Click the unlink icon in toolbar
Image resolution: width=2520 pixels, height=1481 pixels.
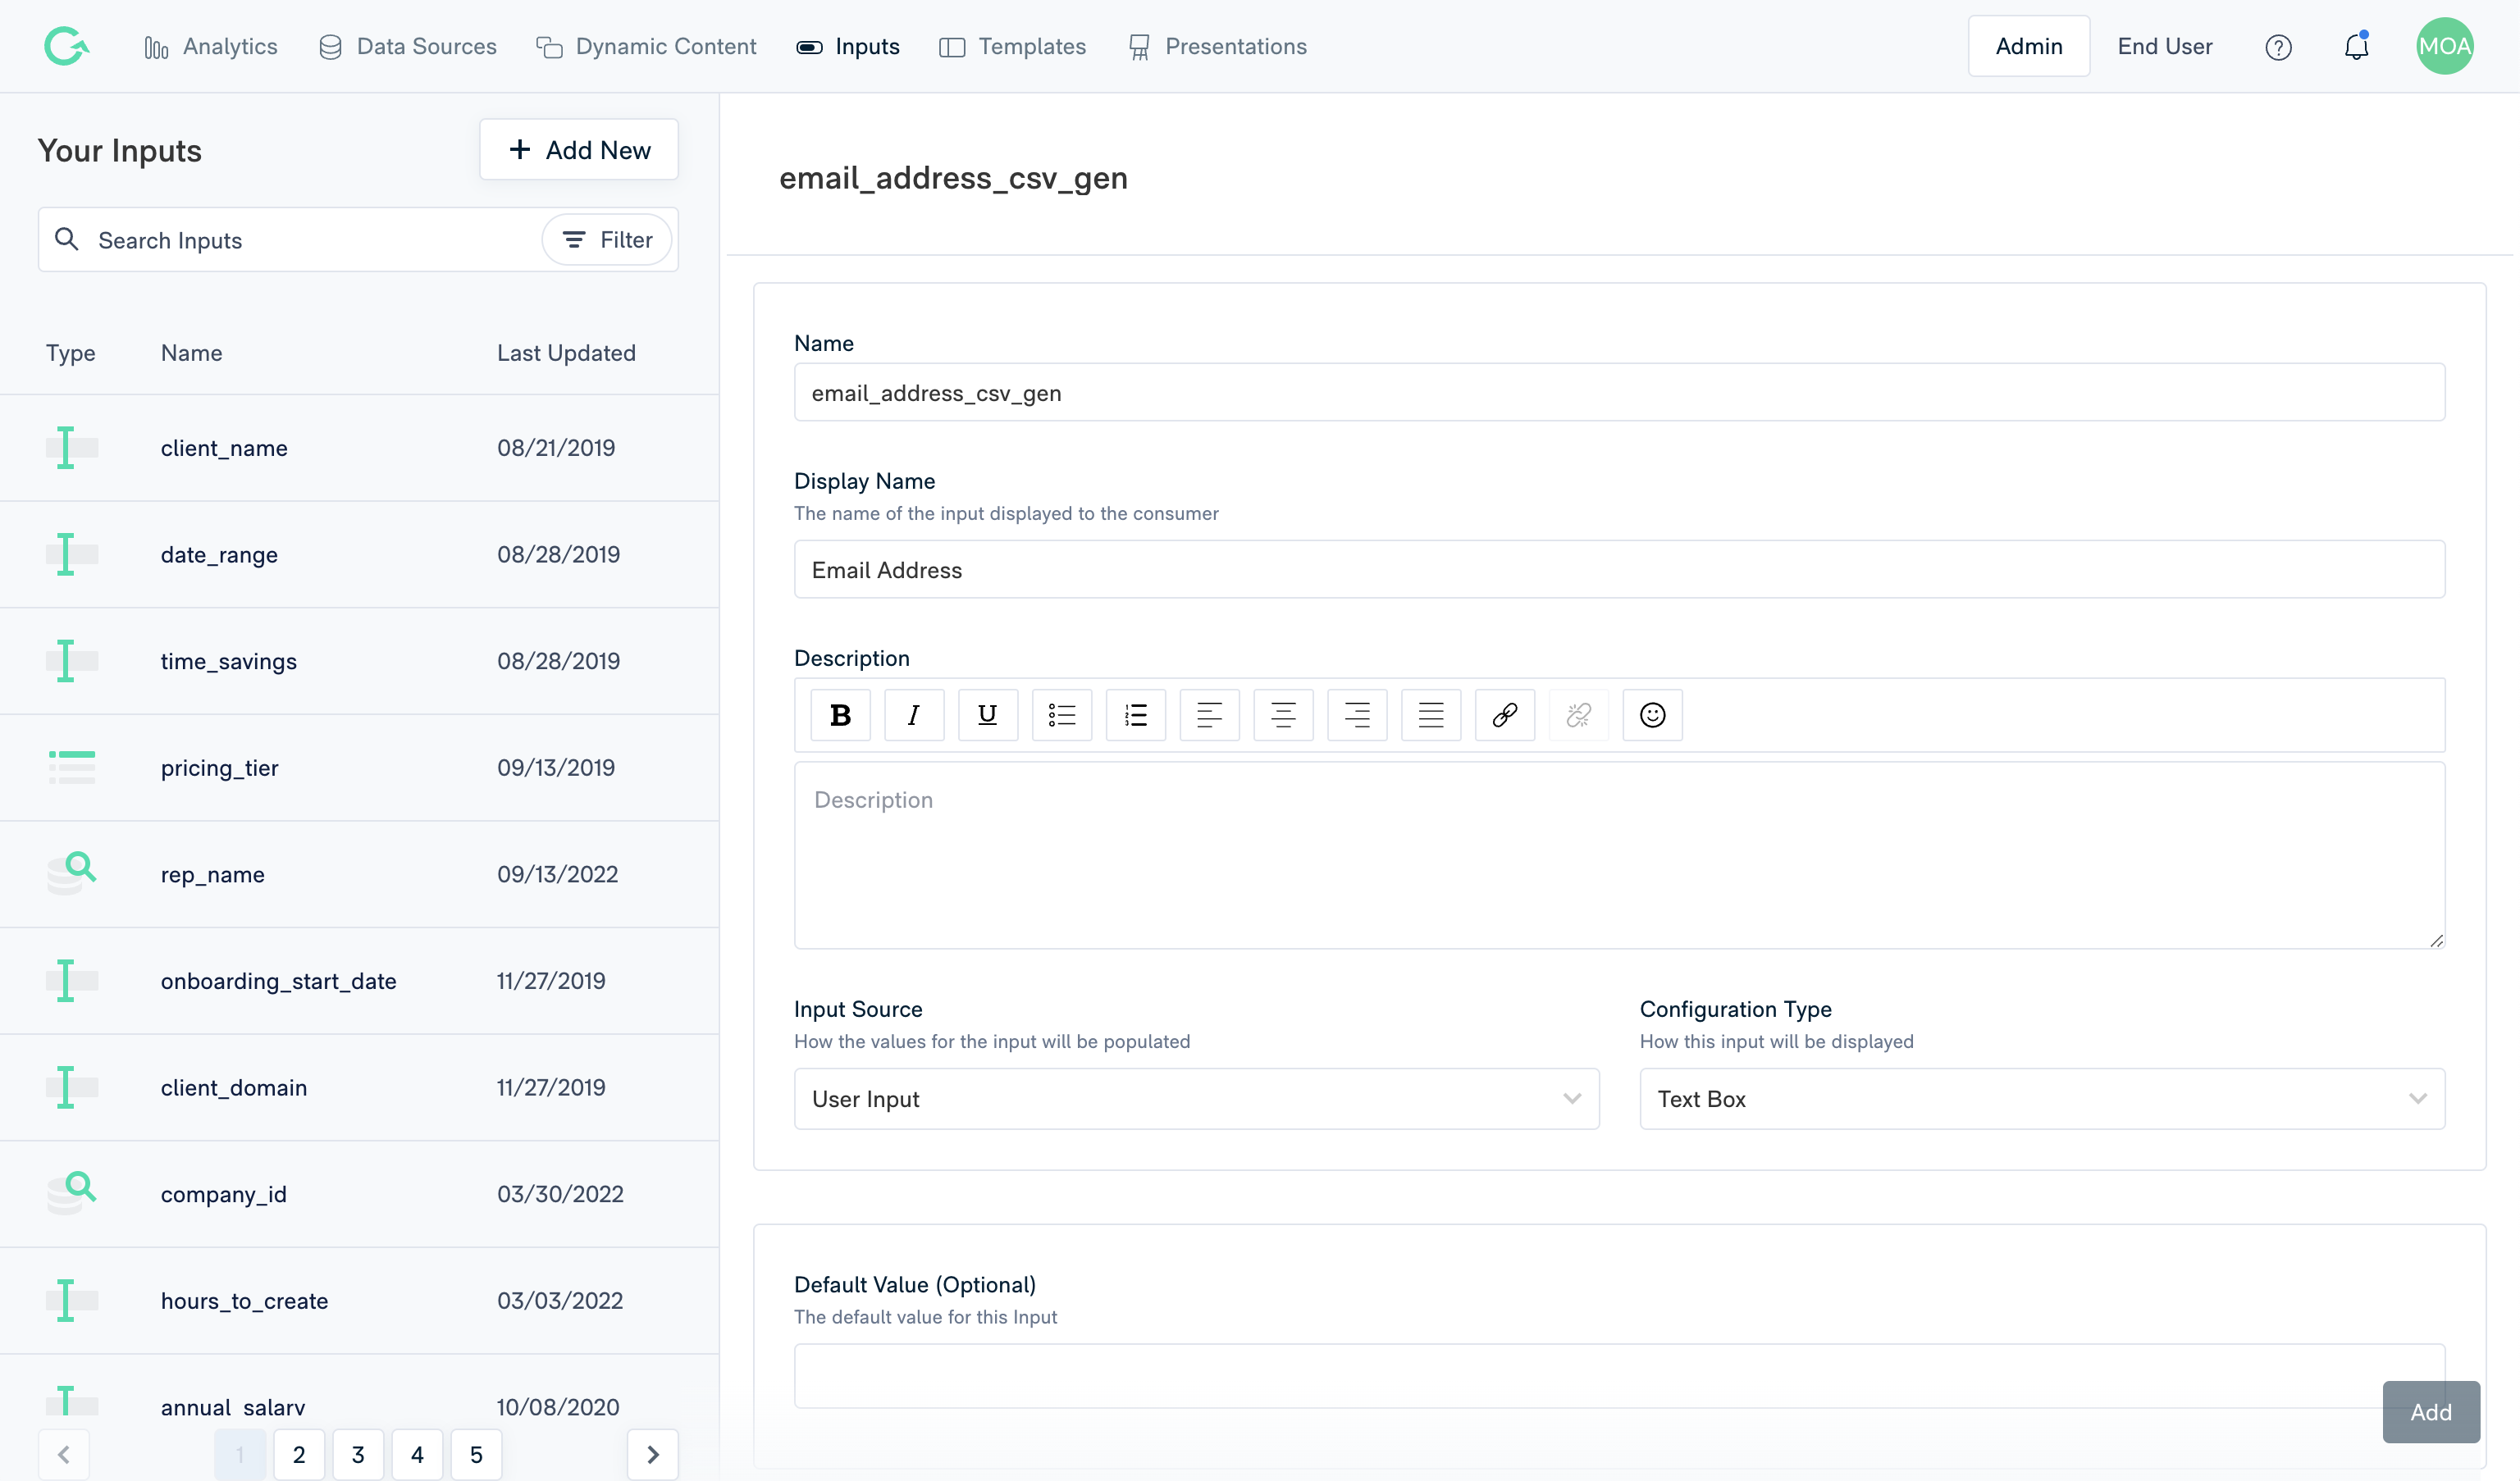click(x=1579, y=715)
